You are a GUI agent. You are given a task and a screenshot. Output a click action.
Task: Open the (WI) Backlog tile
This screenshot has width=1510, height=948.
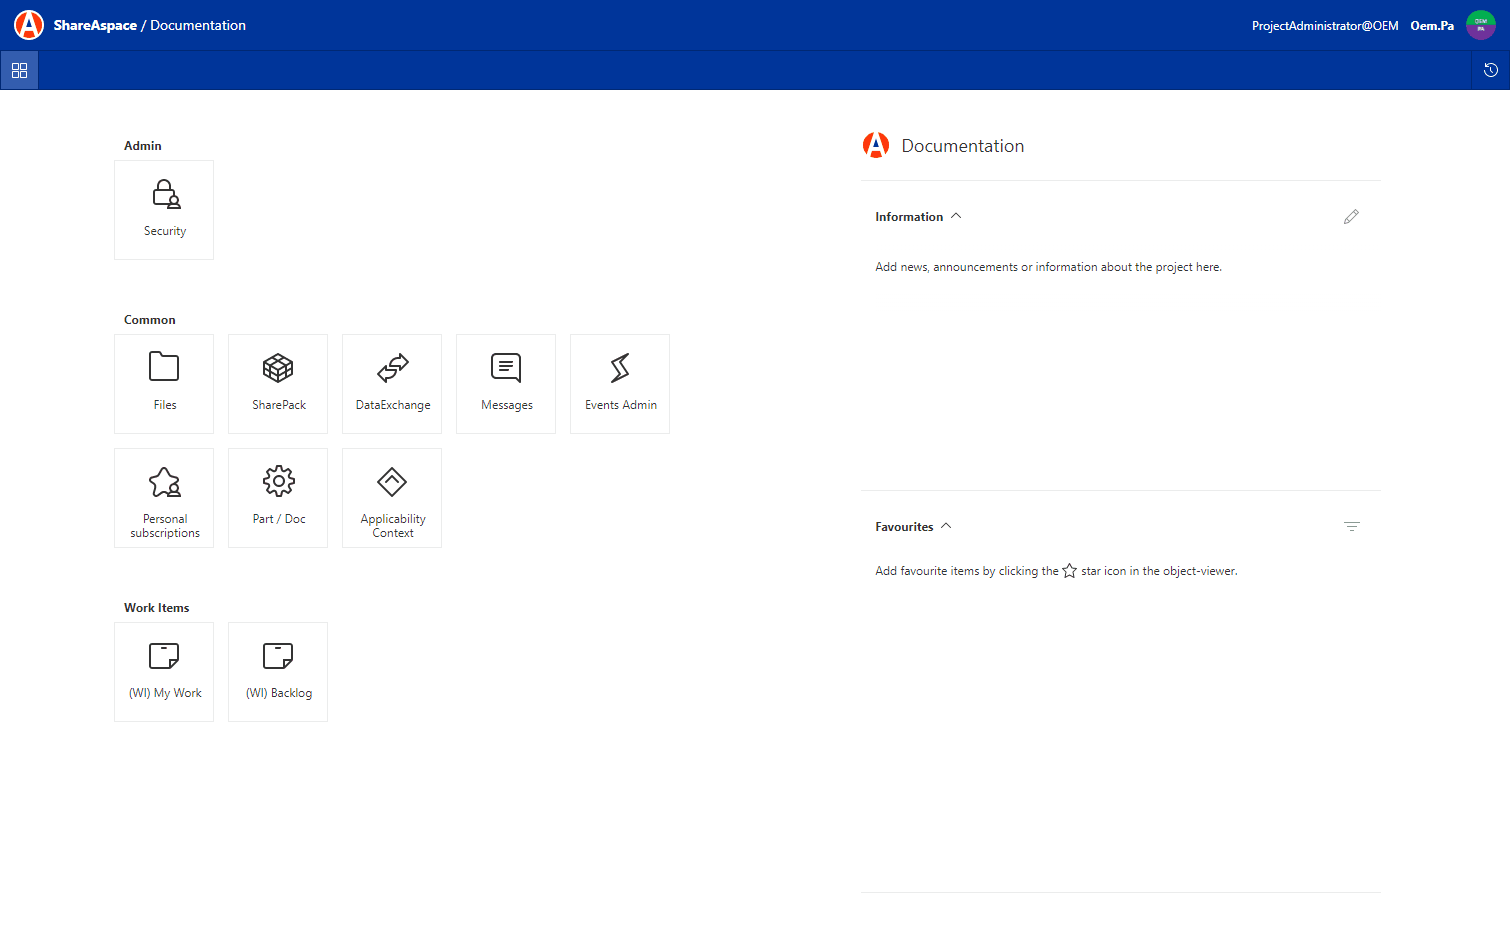tap(278, 672)
